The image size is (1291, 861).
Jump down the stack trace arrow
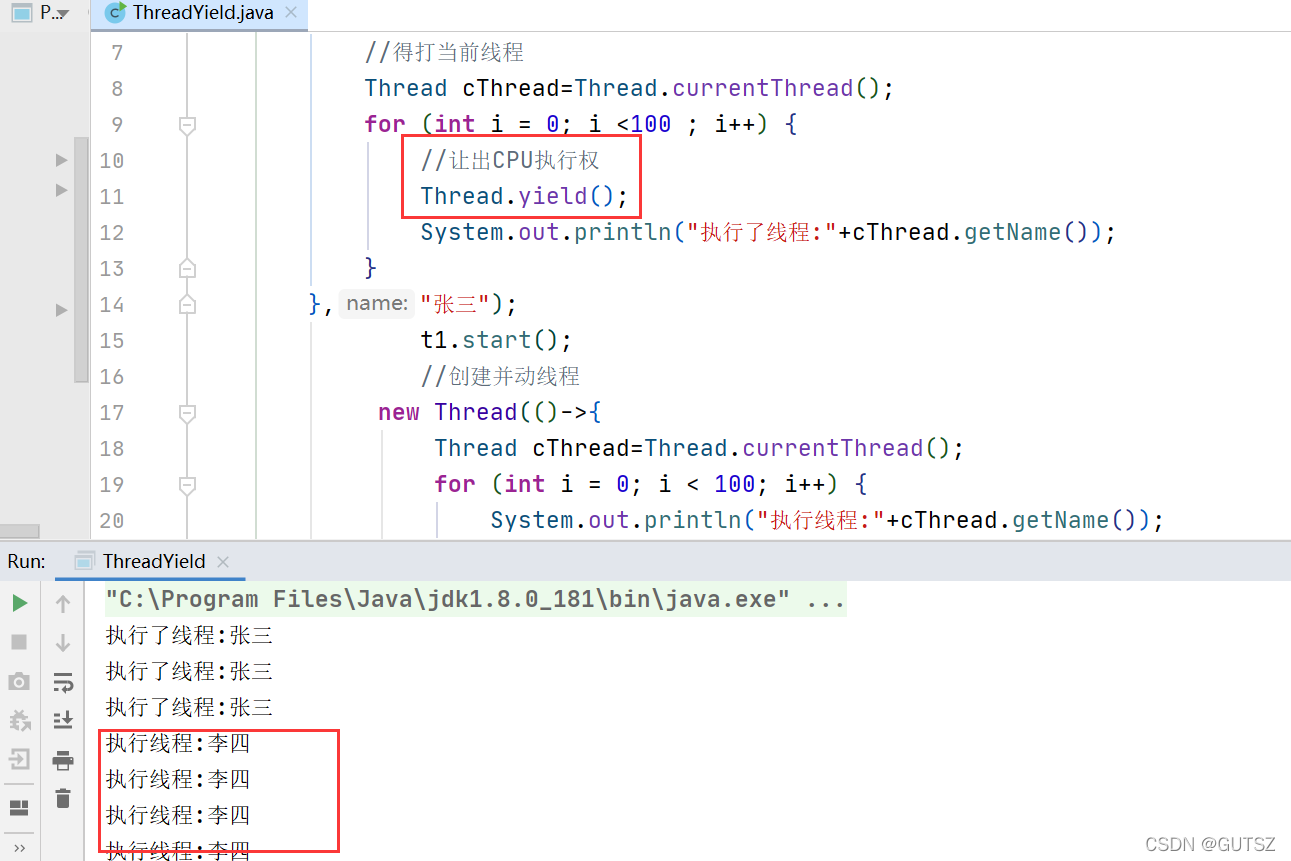pyautogui.click(x=63, y=642)
